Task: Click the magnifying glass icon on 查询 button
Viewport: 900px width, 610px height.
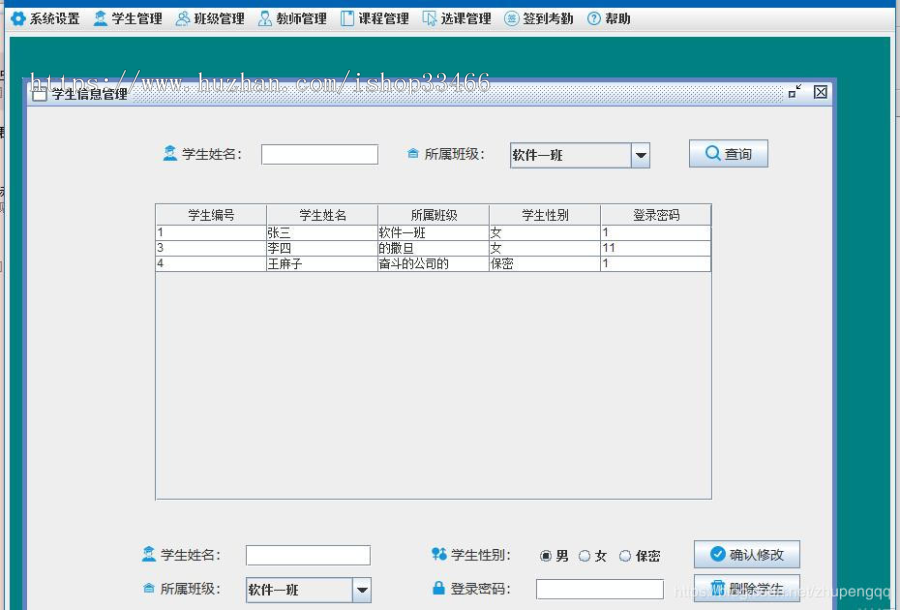Action: tap(712, 153)
